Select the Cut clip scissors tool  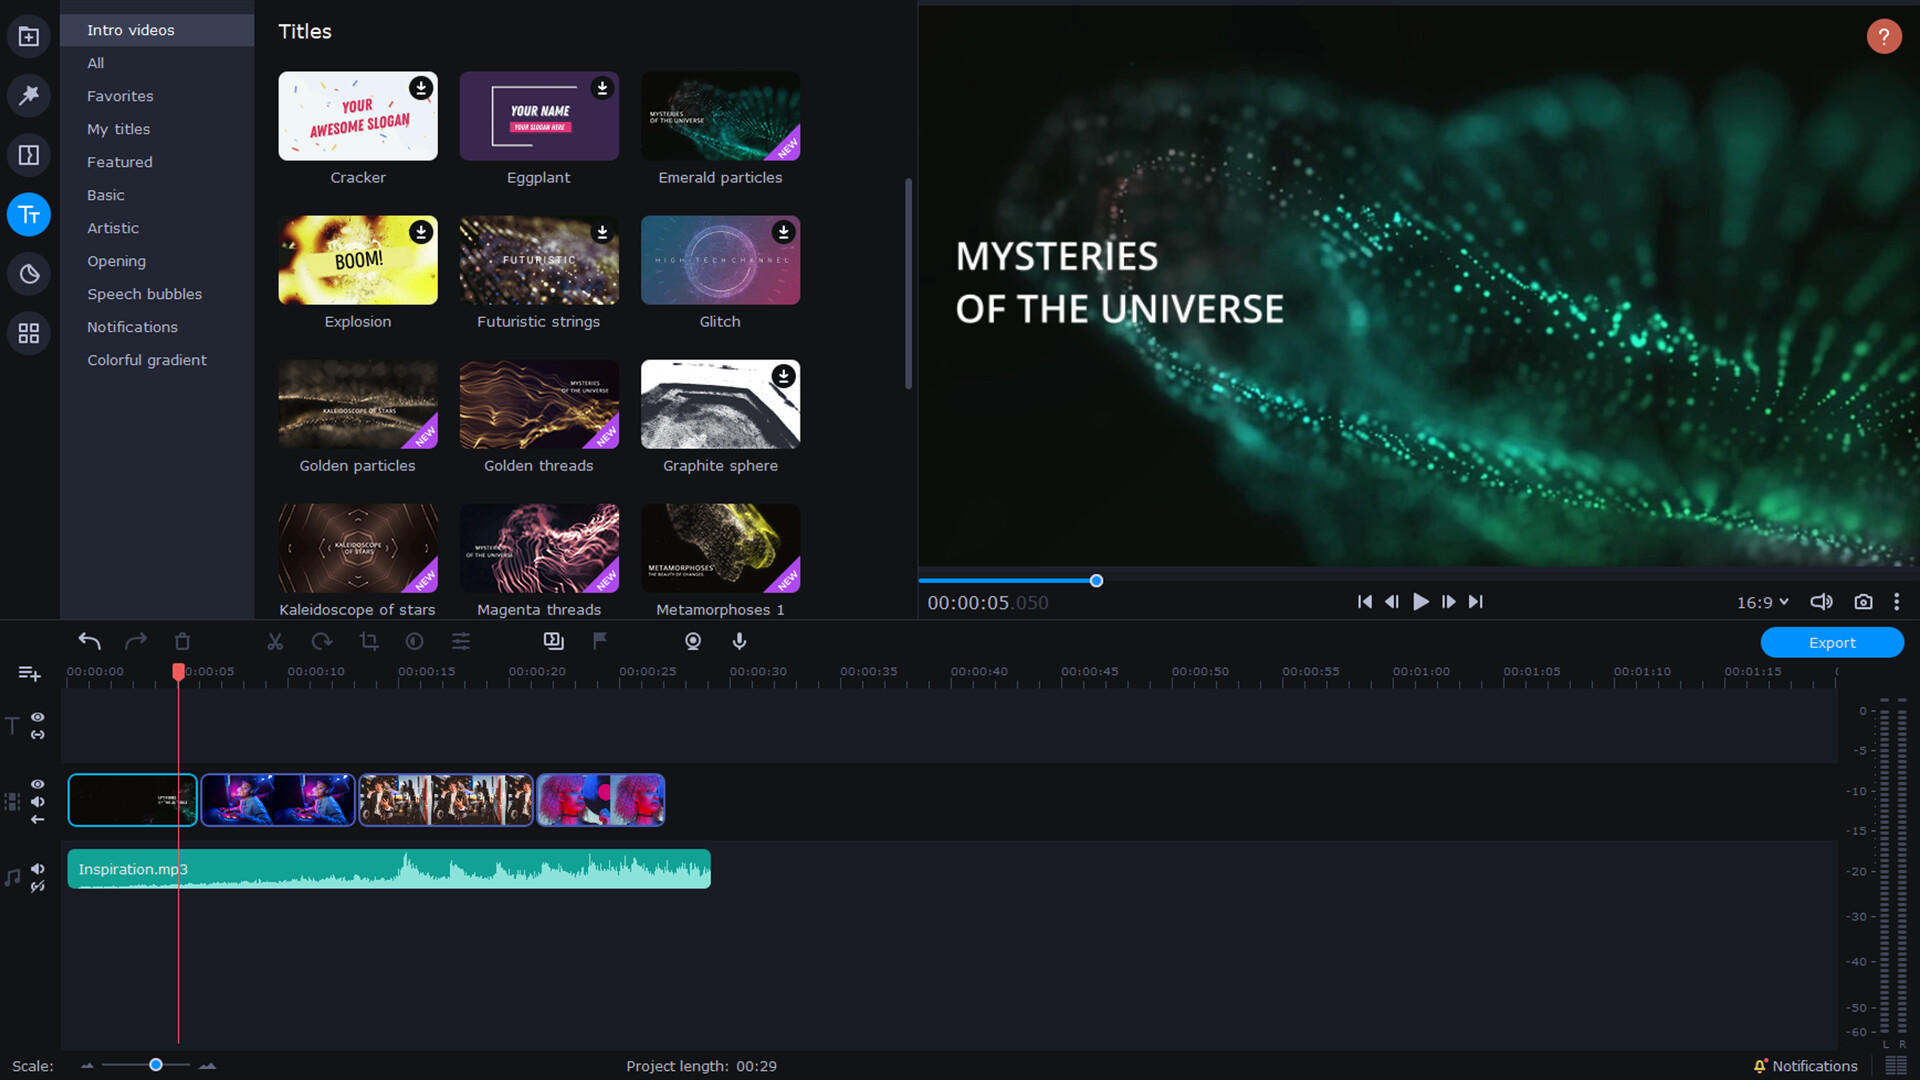point(275,641)
